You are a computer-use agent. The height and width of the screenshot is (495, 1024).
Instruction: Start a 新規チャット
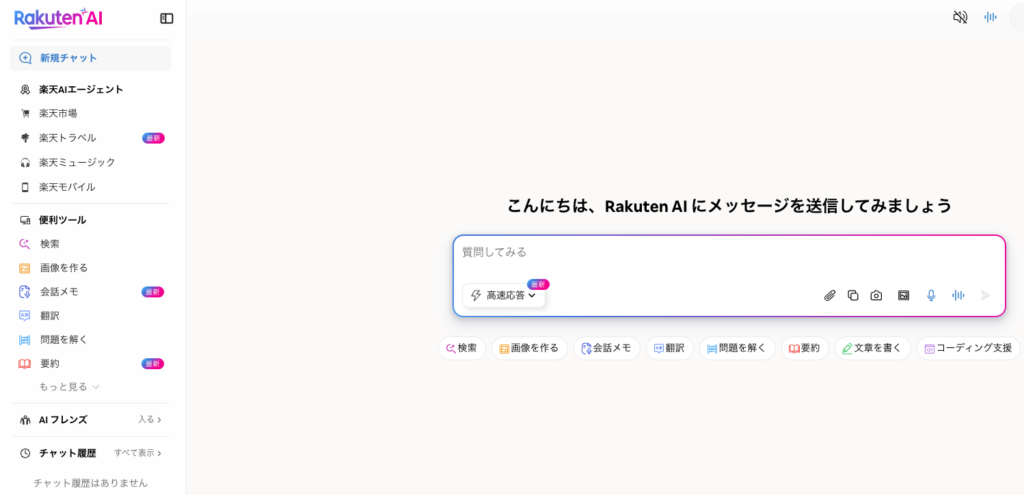(68, 58)
